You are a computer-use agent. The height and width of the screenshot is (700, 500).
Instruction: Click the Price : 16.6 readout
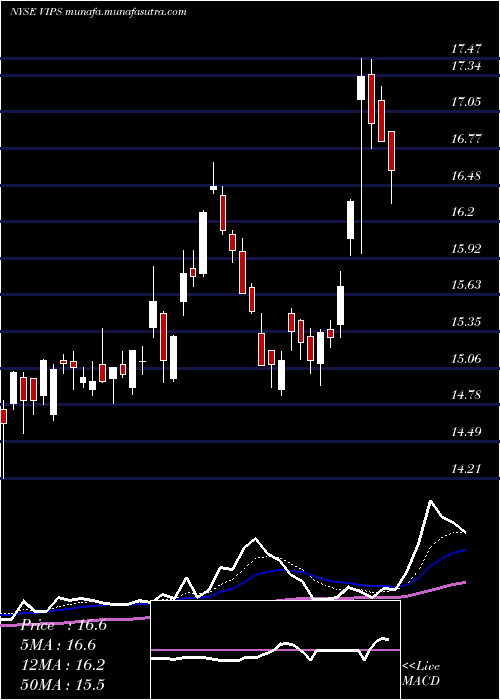click(x=63, y=625)
